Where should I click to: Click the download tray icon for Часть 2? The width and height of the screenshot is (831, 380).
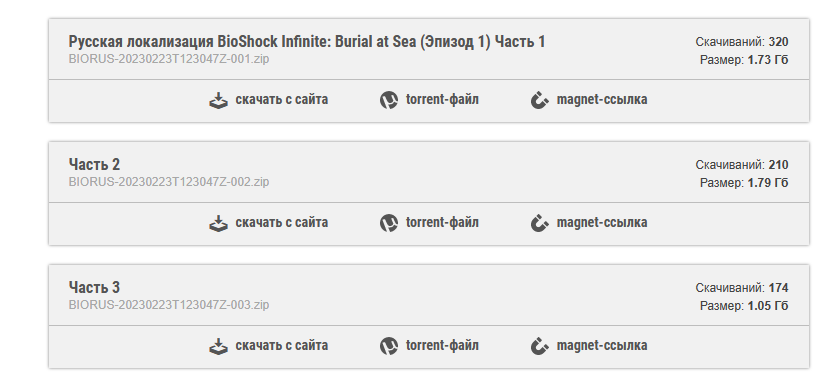coord(218,223)
